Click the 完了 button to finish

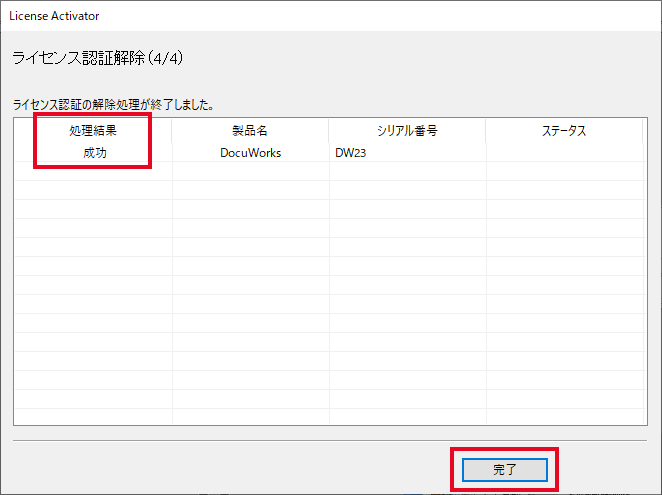[505, 470]
